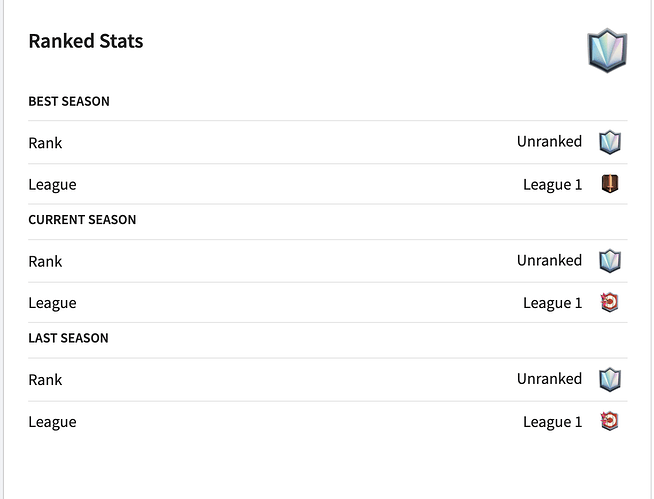Click Unranked value under Best Season
654x499 pixels.
click(x=549, y=142)
